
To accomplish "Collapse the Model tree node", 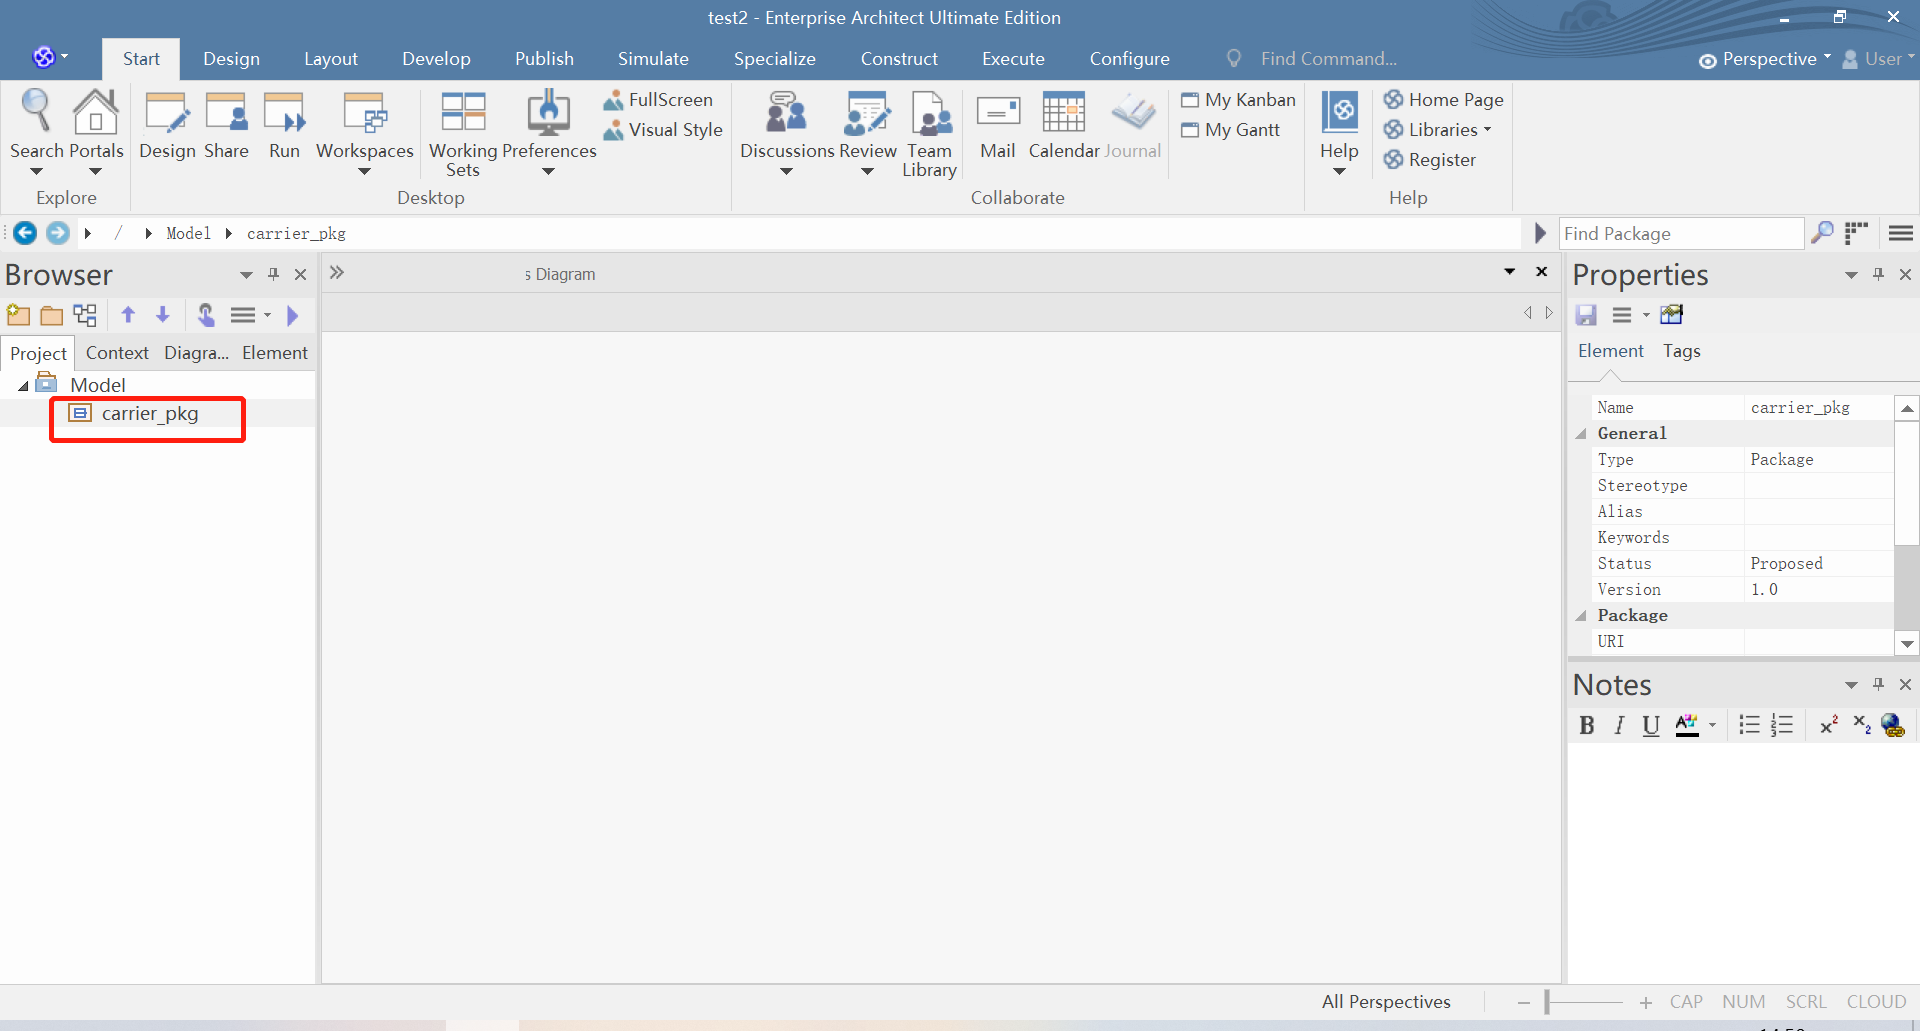I will (x=23, y=386).
